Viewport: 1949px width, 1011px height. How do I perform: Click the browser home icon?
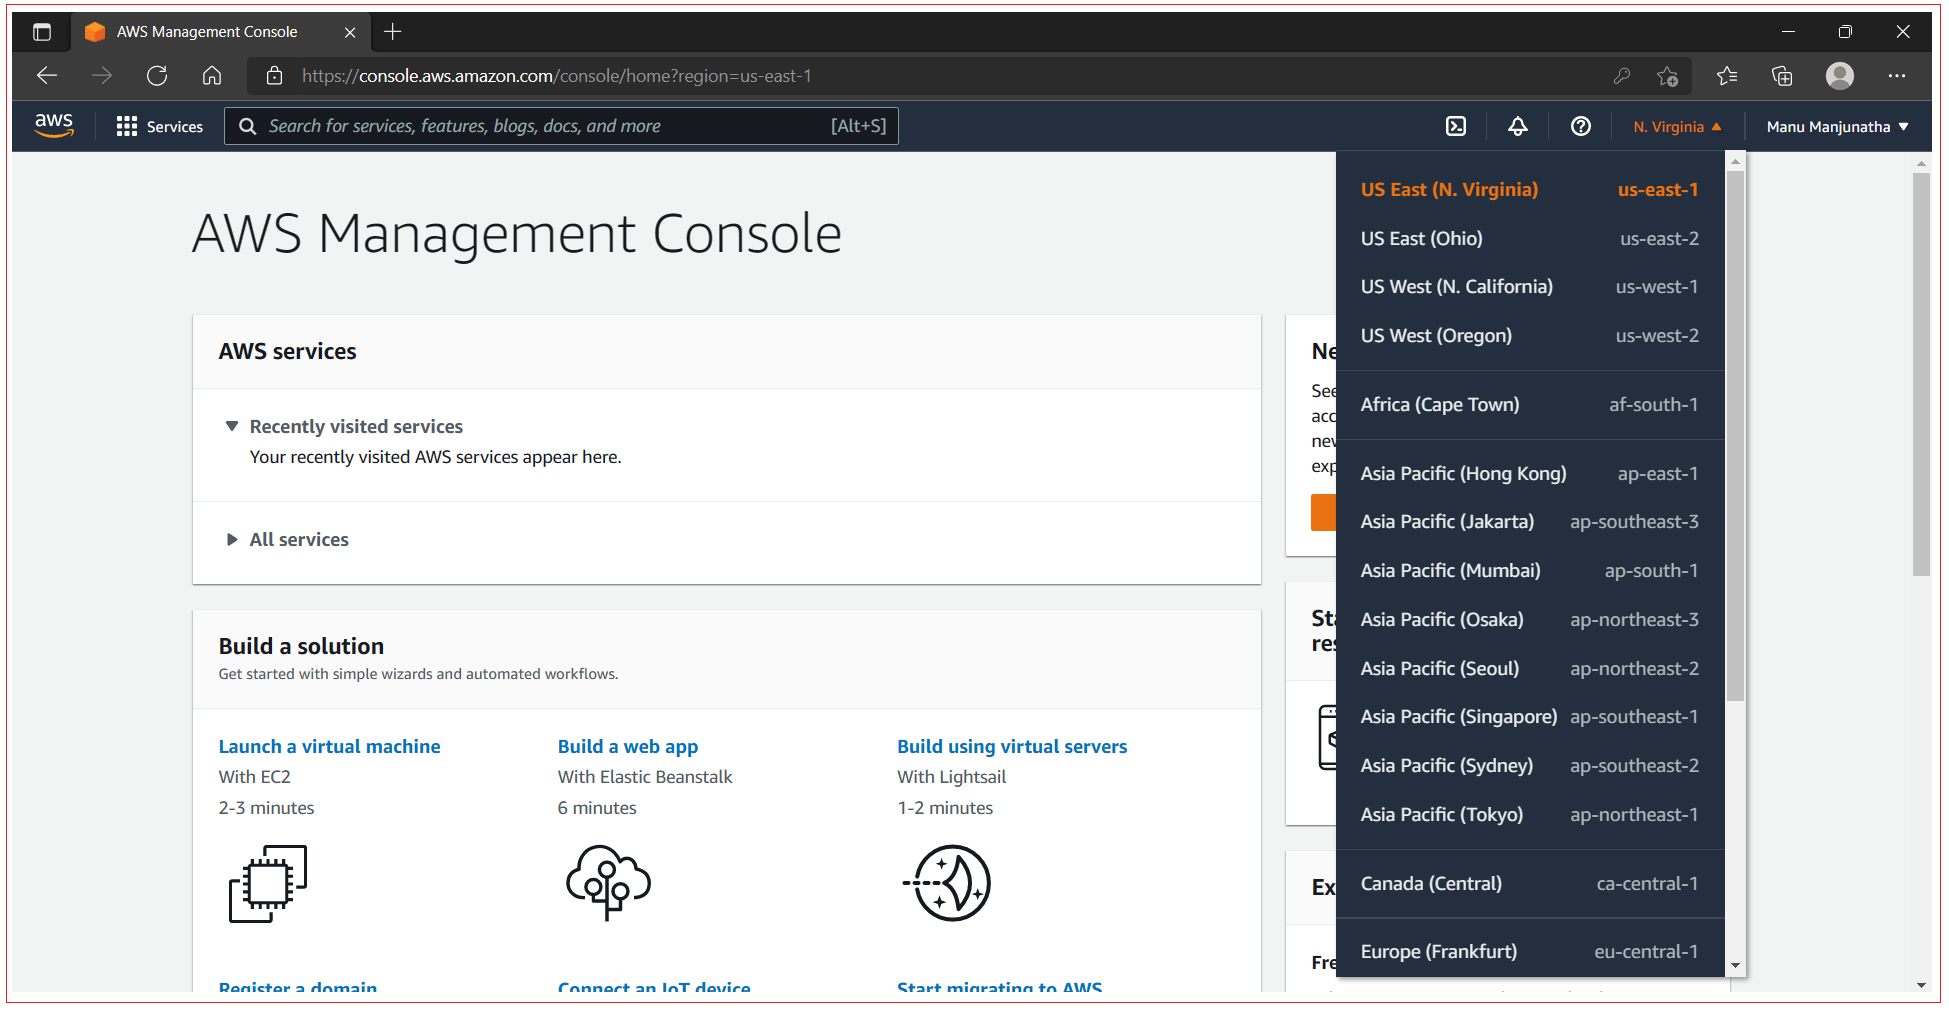pyautogui.click(x=212, y=76)
